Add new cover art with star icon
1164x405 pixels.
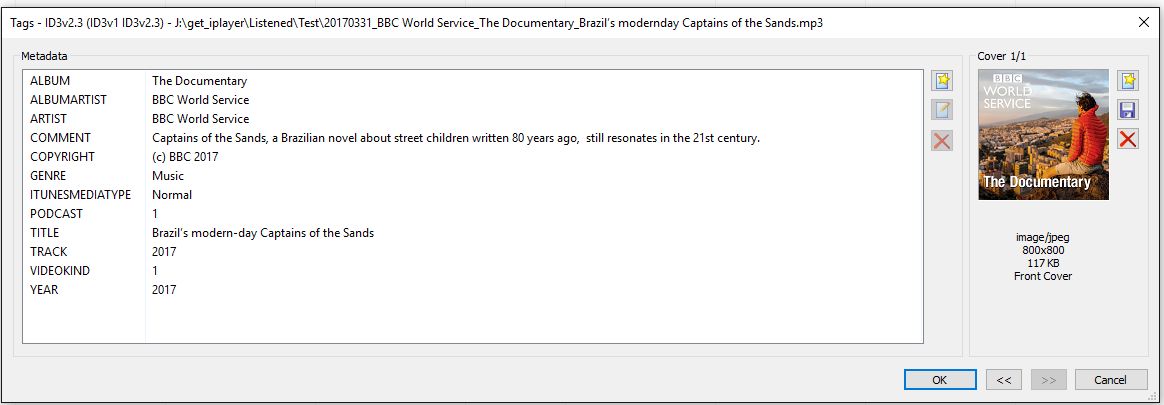click(1128, 81)
